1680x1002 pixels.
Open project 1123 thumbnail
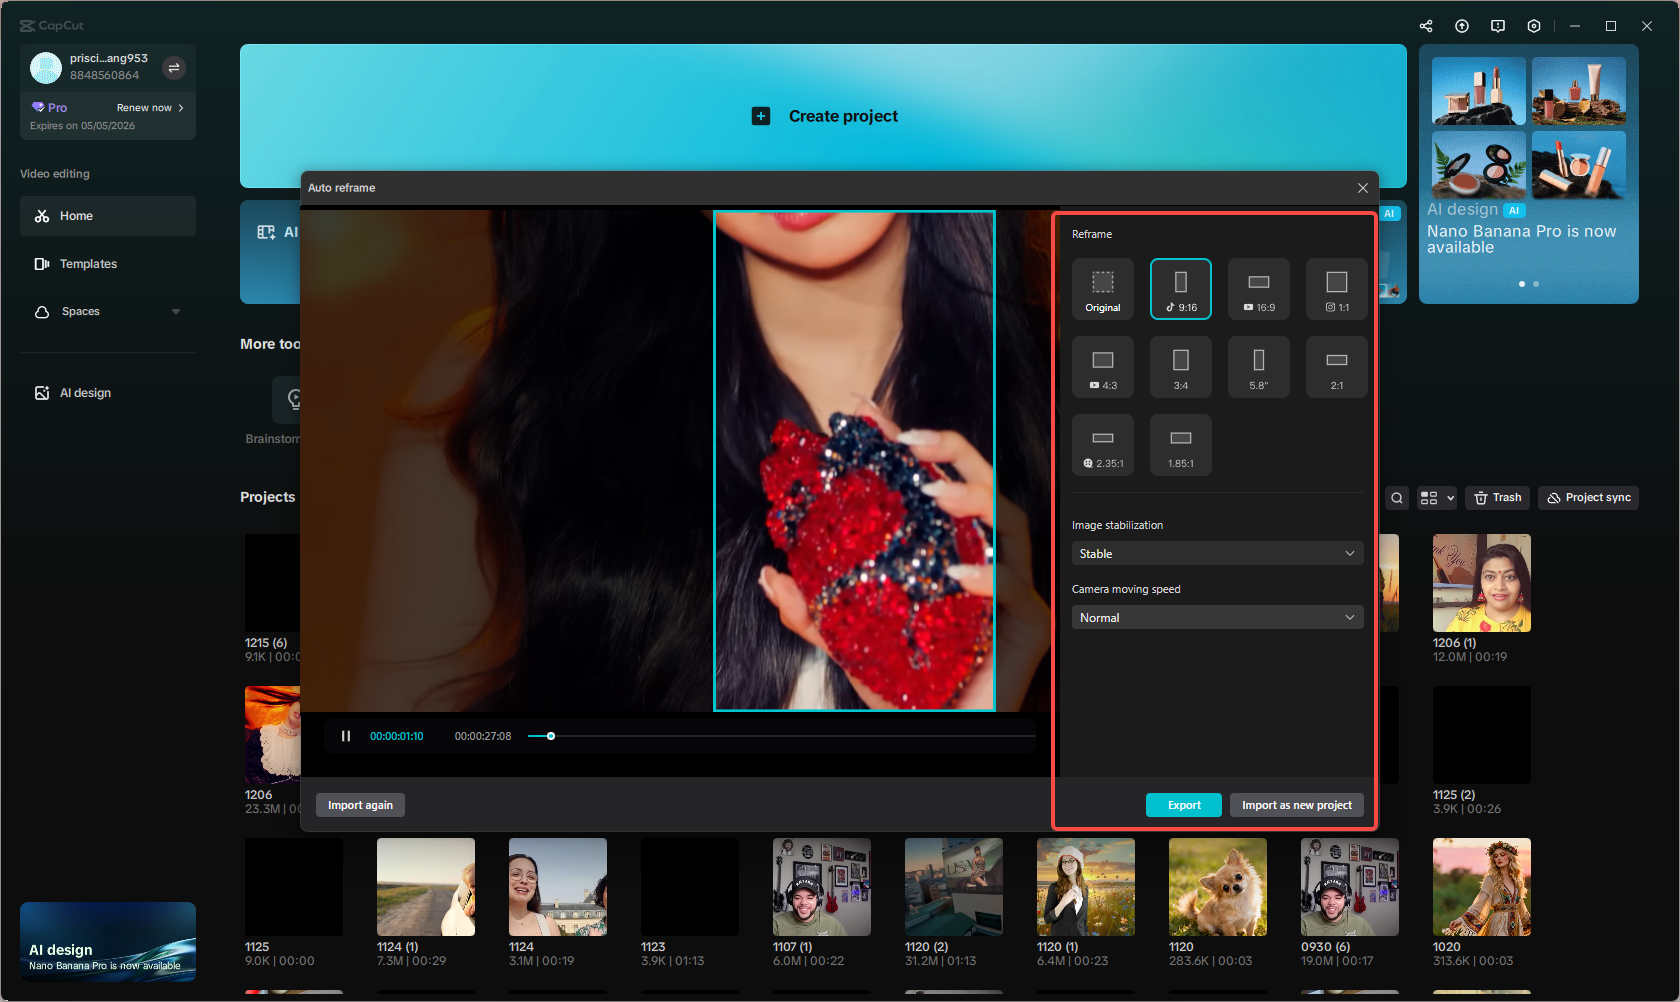690,887
